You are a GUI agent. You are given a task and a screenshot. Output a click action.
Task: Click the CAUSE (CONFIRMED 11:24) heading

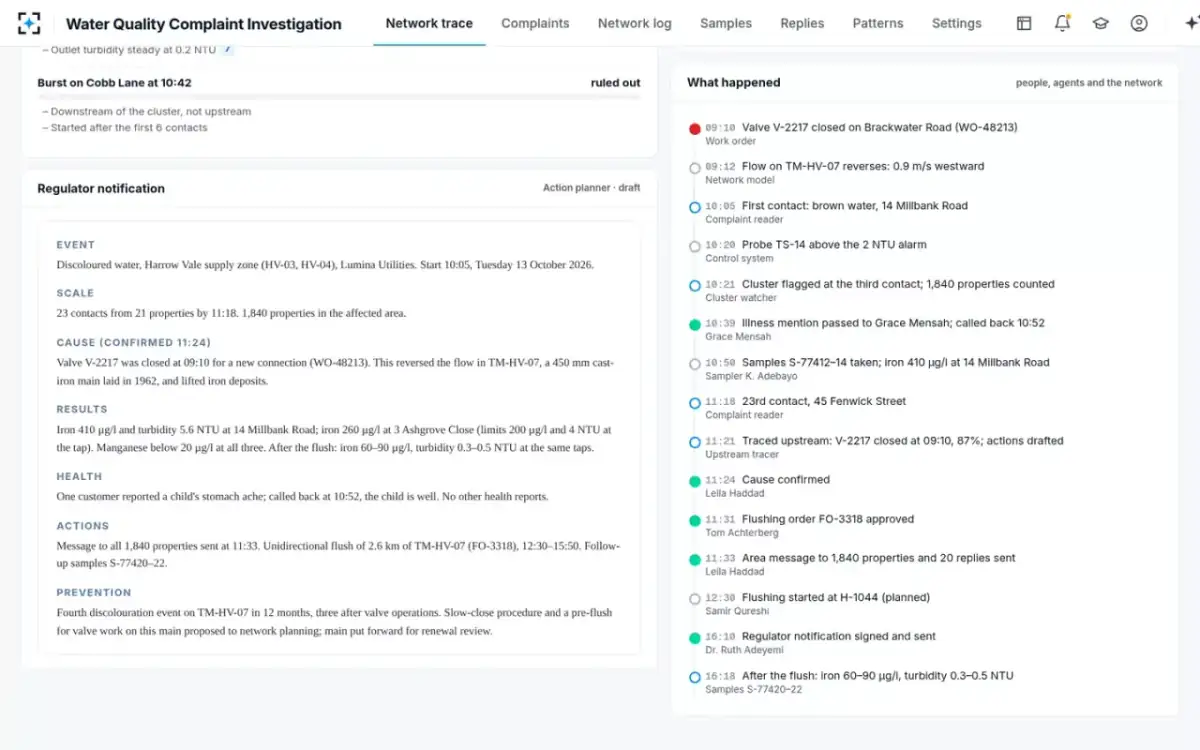point(134,342)
